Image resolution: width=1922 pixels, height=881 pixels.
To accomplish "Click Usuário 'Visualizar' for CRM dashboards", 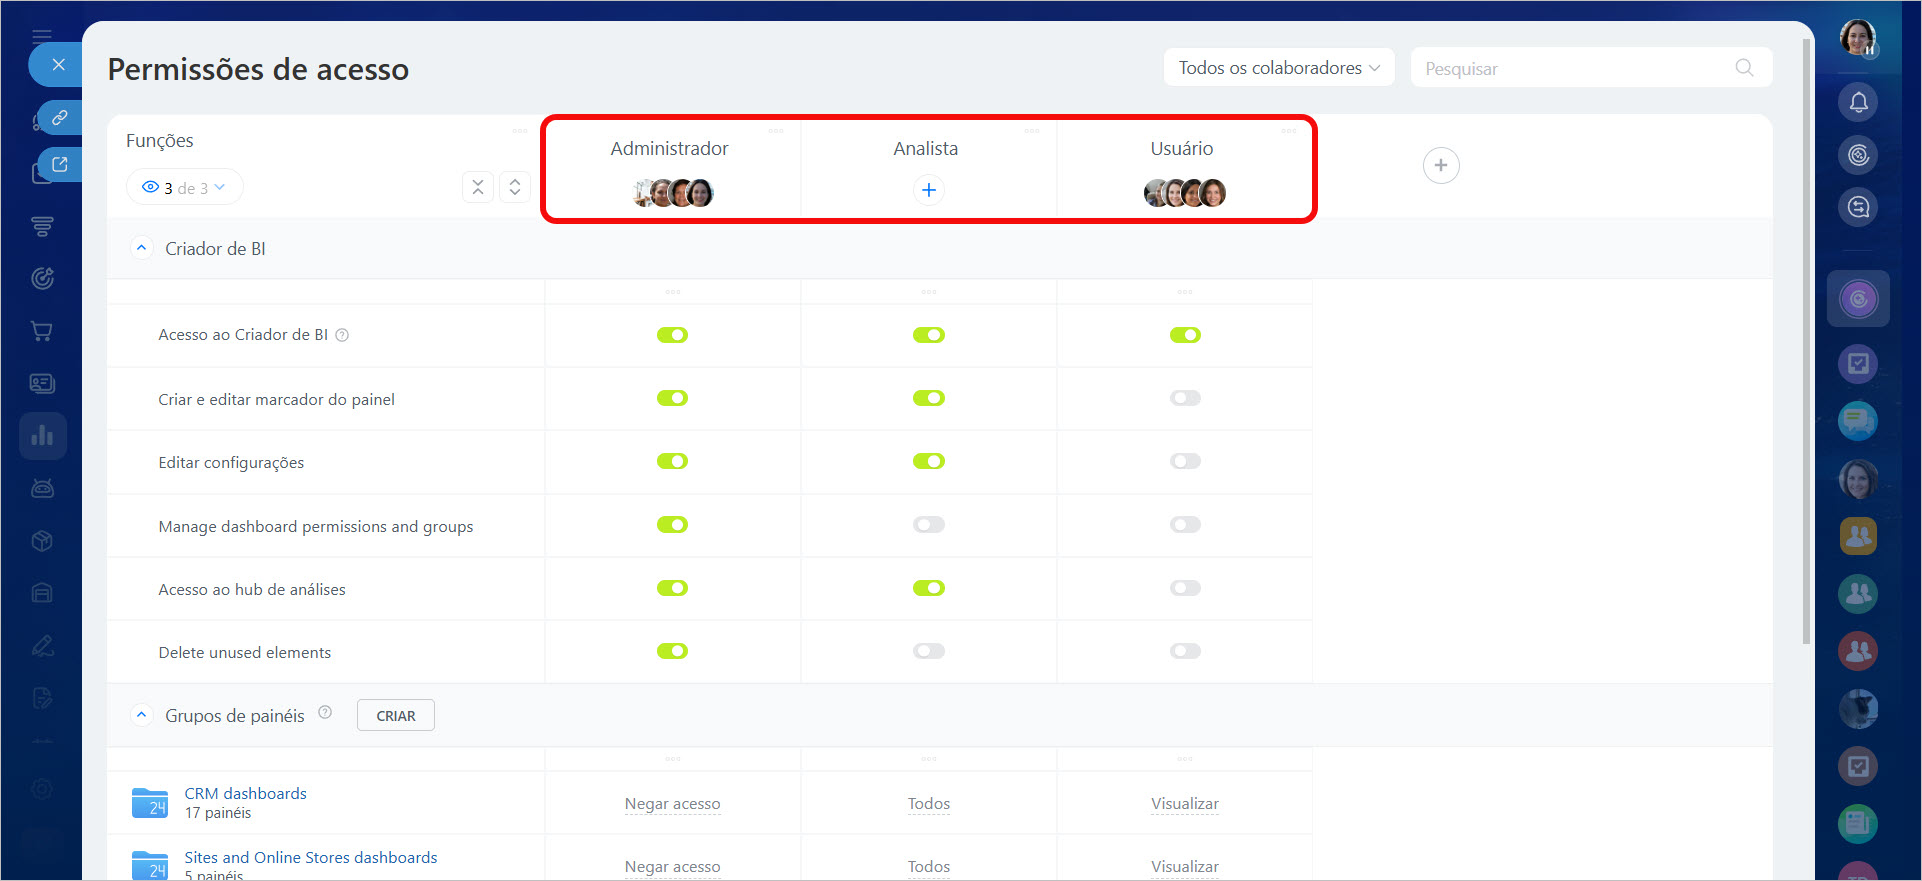I will click(1184, 804).
